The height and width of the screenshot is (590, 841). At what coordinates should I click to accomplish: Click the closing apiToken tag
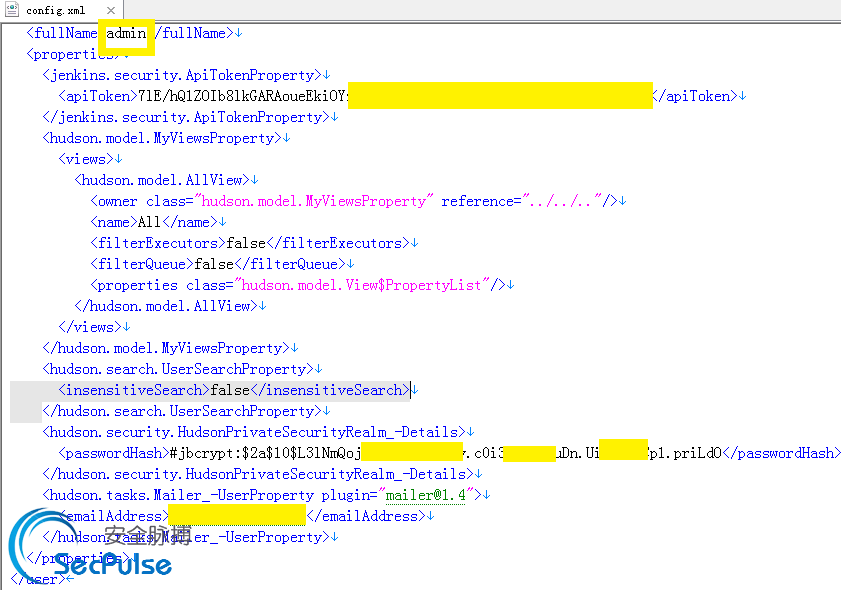695,96
